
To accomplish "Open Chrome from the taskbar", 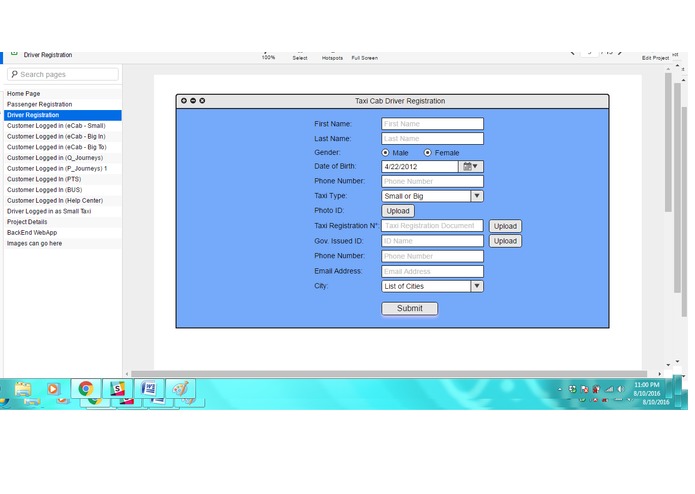I will (86, 389).
